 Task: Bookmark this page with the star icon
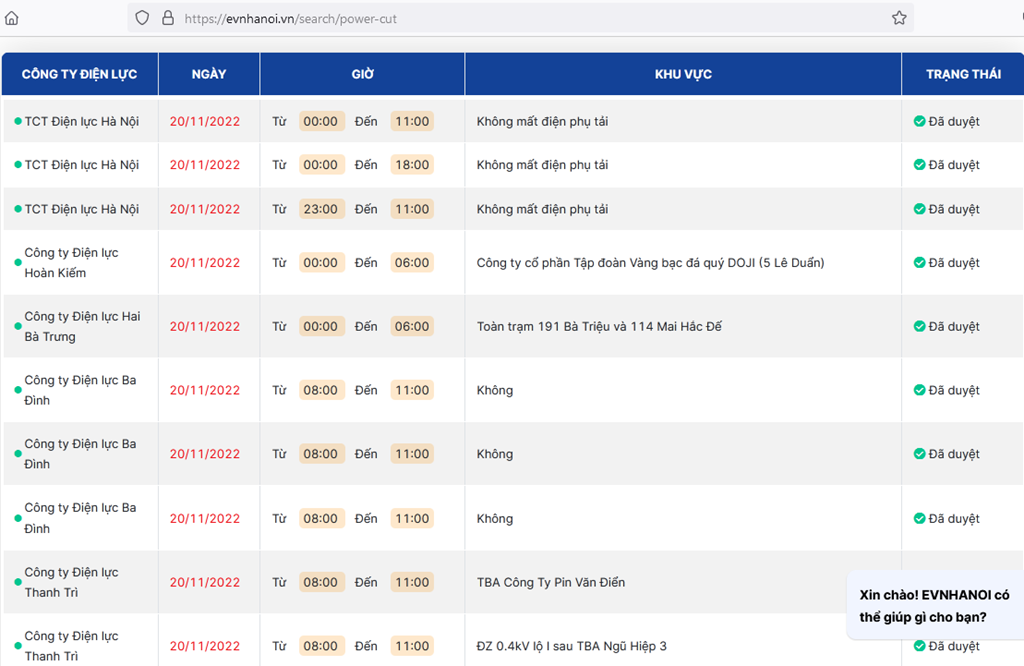coord(899,18)
